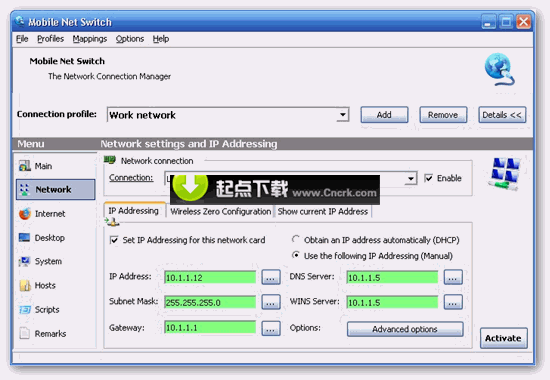The width and height of the screenshot is (550, 380).
Task: Click the Gateway field 10.1.1.1
Action: (x=210, y=328)
